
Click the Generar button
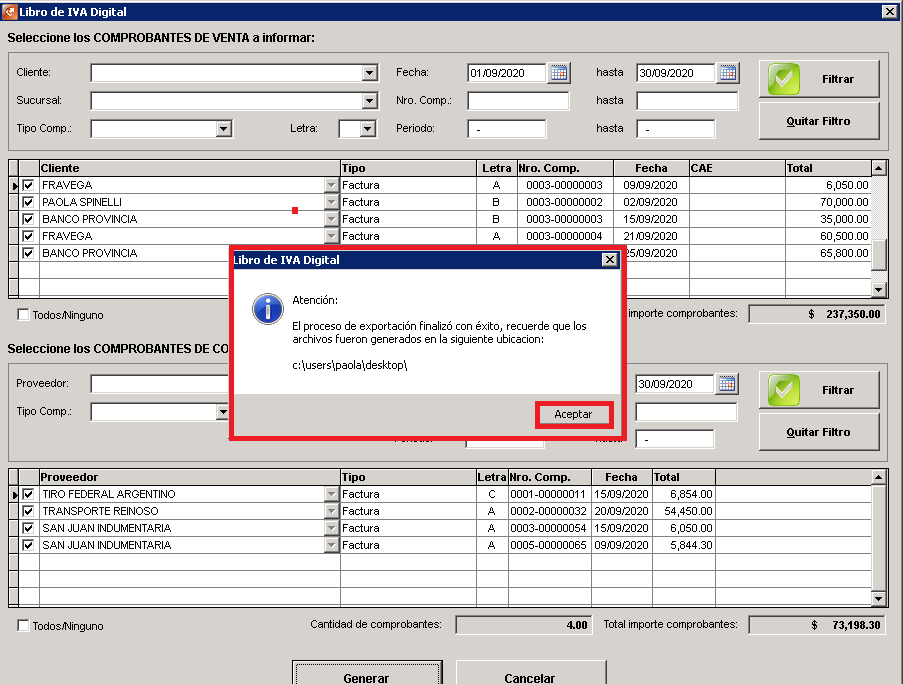pos(367,675)
